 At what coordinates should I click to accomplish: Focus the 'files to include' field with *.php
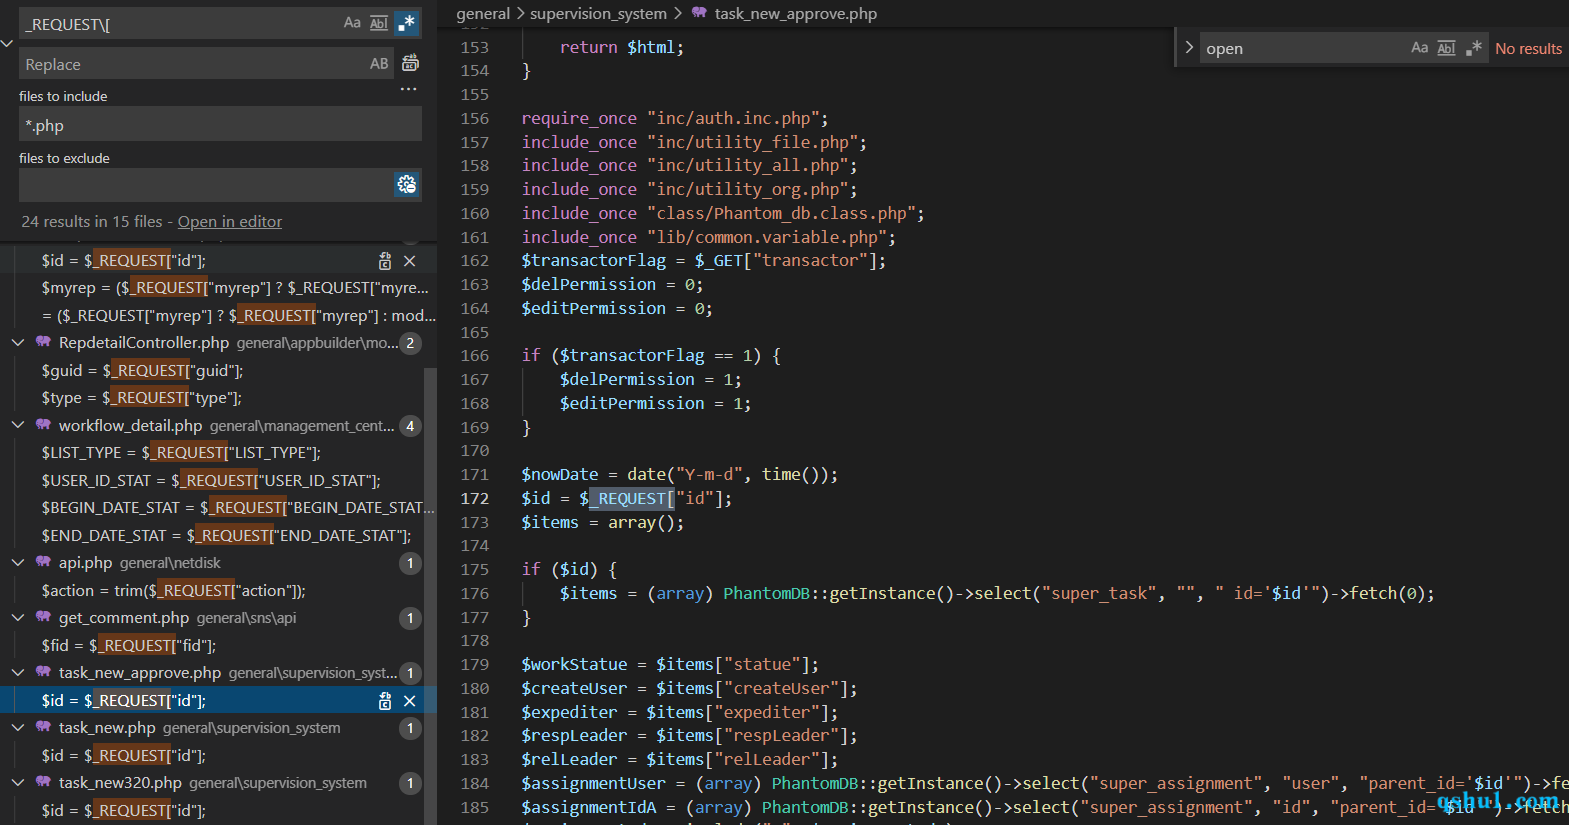(220, 125)
